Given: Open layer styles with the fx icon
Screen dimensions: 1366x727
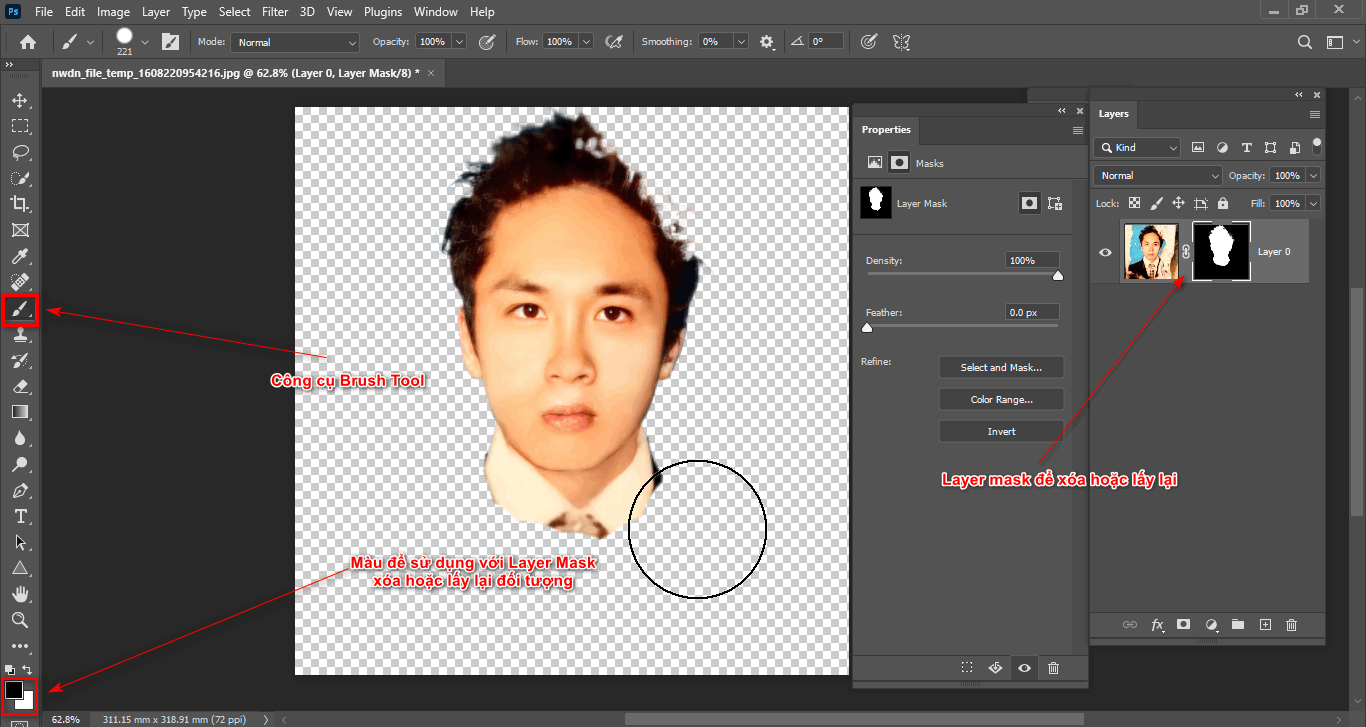Looking at the screenshot, I should (x=1157, y=624).
